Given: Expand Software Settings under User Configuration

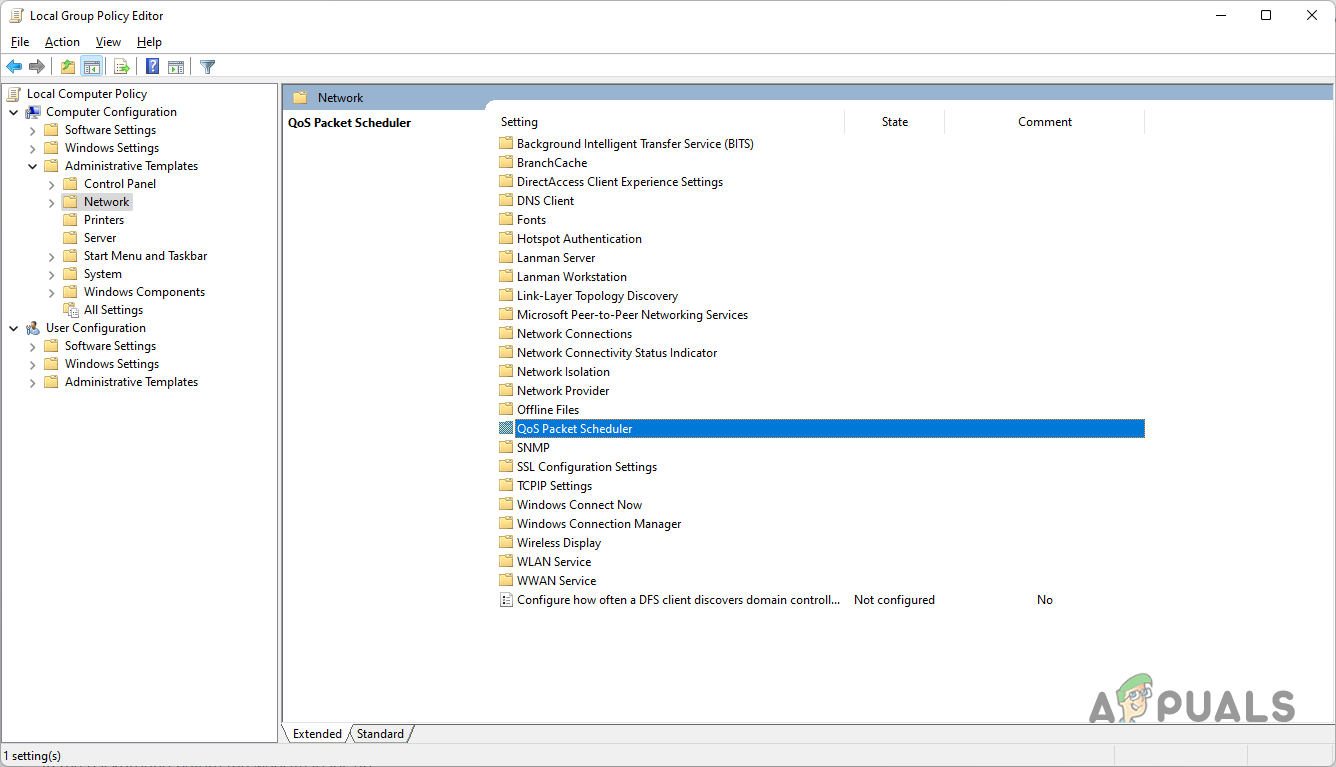Looking at the screenshot, I should tap(33, 346).
